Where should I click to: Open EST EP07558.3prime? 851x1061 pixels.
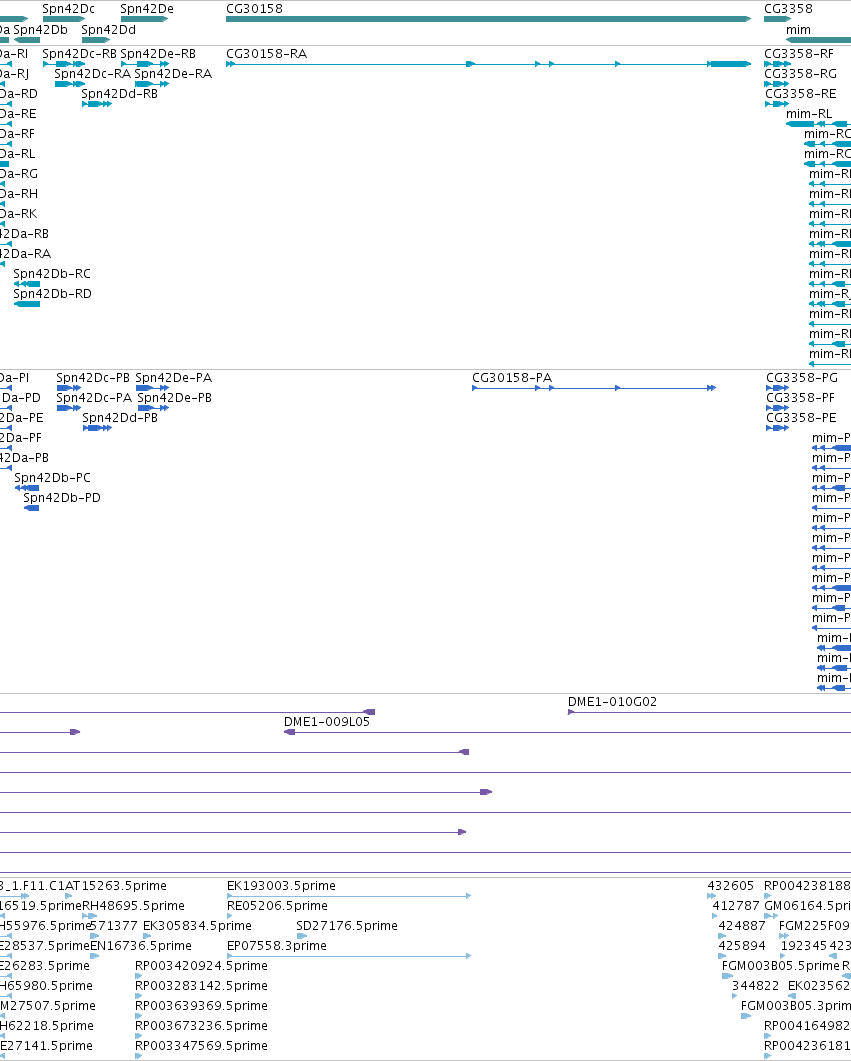pos(277,945)
